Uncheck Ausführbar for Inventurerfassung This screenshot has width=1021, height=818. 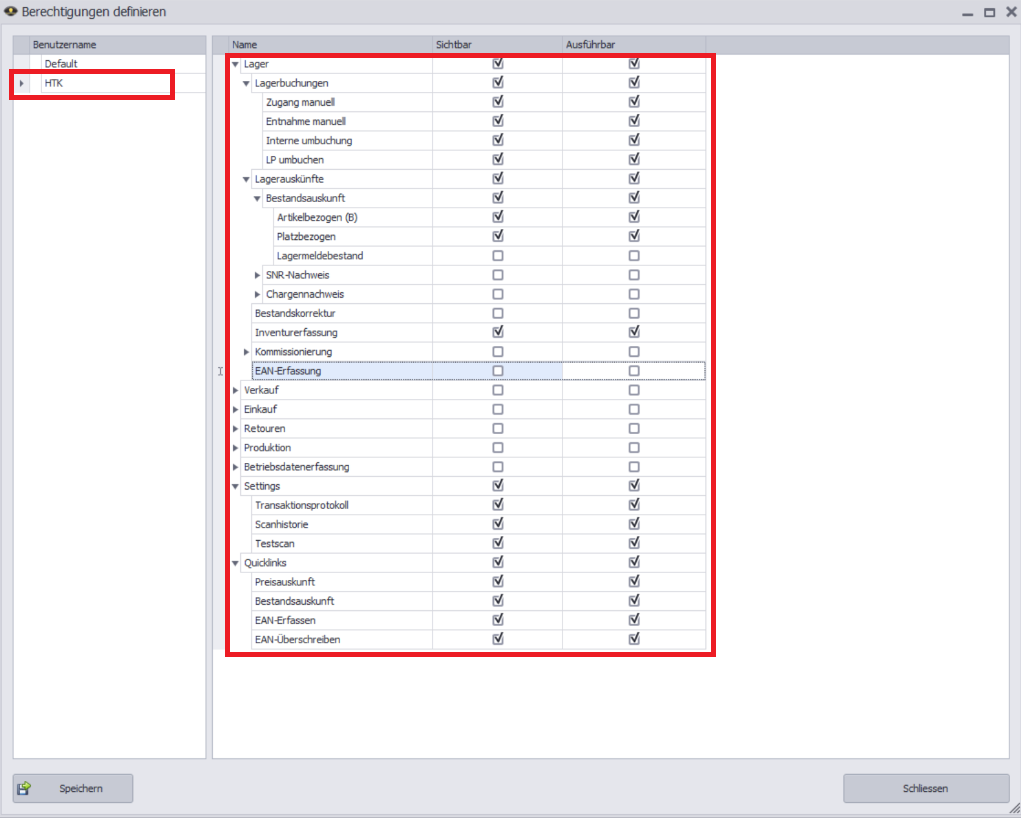(634, 332)
